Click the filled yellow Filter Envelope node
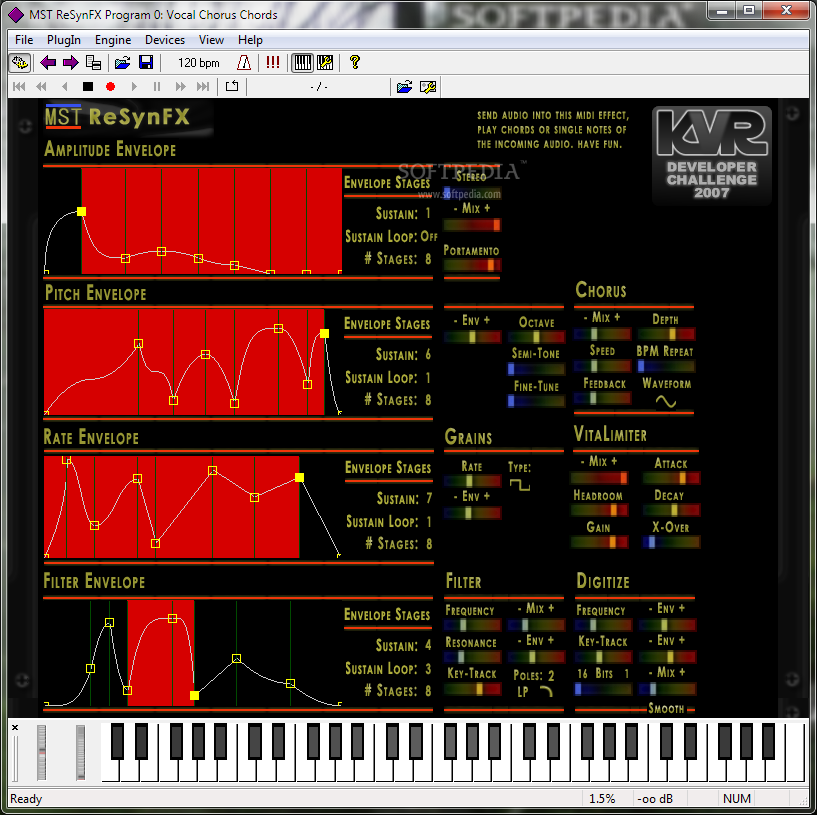817x815 pixels. 194,695
